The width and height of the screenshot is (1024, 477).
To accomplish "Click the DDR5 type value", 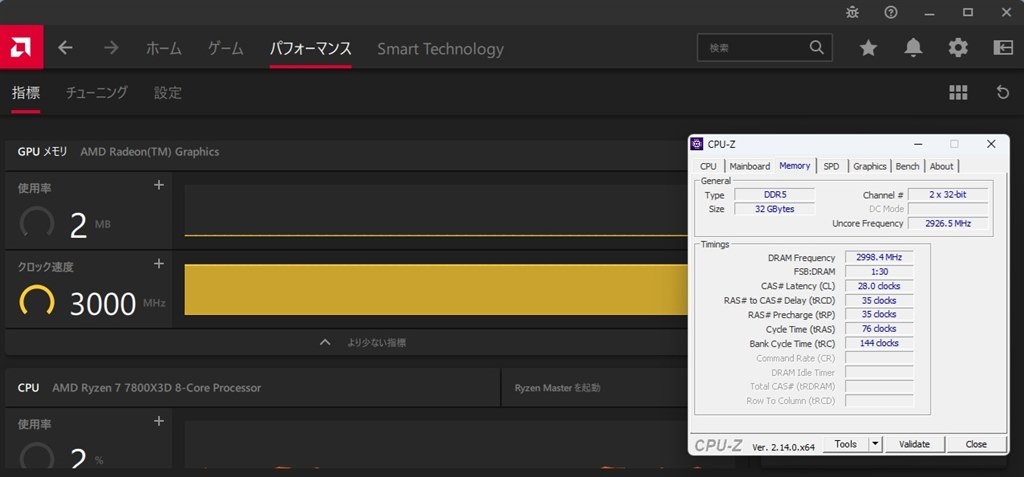I will (775, 195).
